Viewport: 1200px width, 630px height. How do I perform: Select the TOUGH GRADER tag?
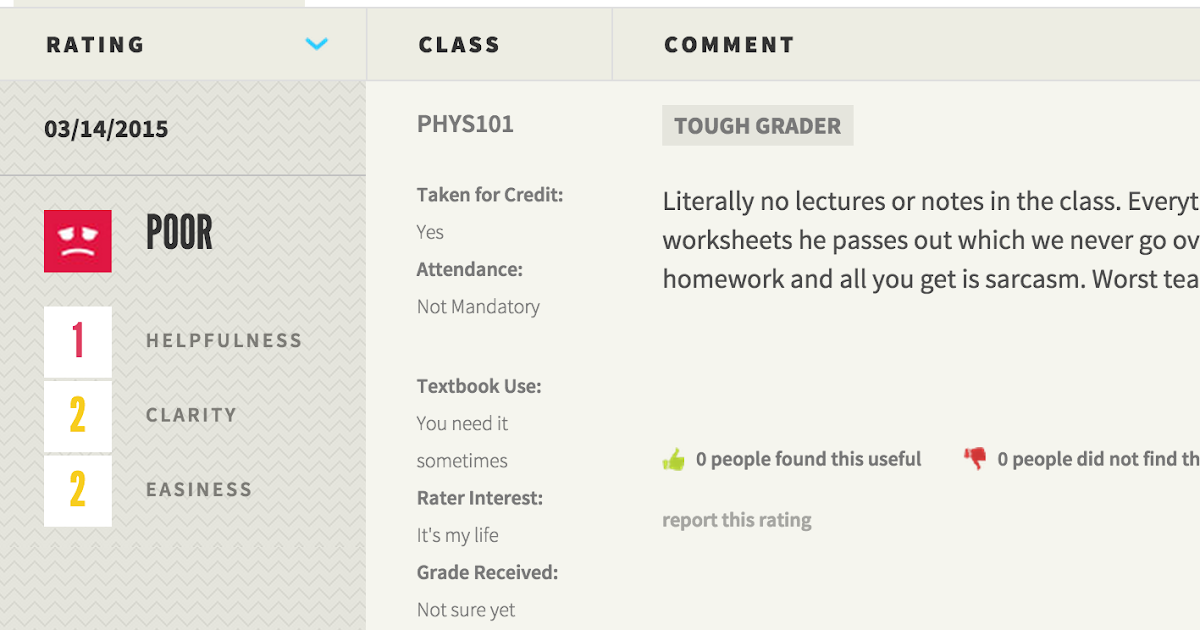pos(757,126)
